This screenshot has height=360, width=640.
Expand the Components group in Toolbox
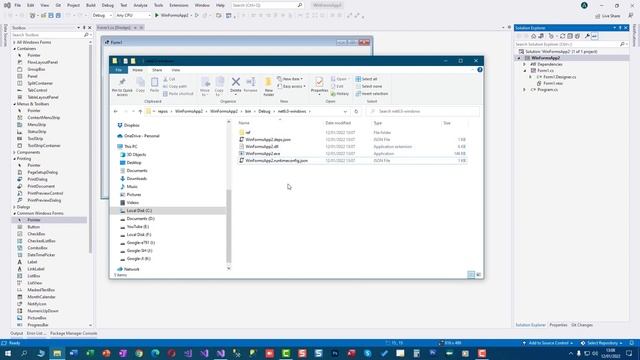pos(15,152)
